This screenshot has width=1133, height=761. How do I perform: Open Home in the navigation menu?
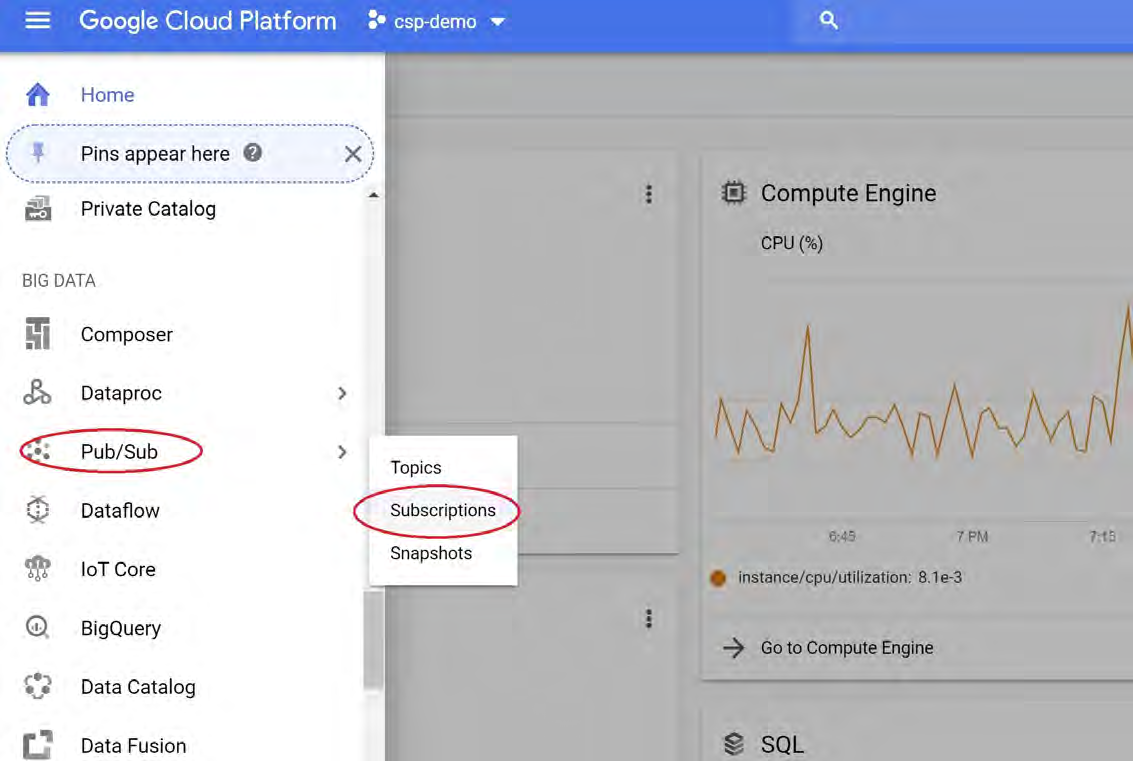coord(108,95)
